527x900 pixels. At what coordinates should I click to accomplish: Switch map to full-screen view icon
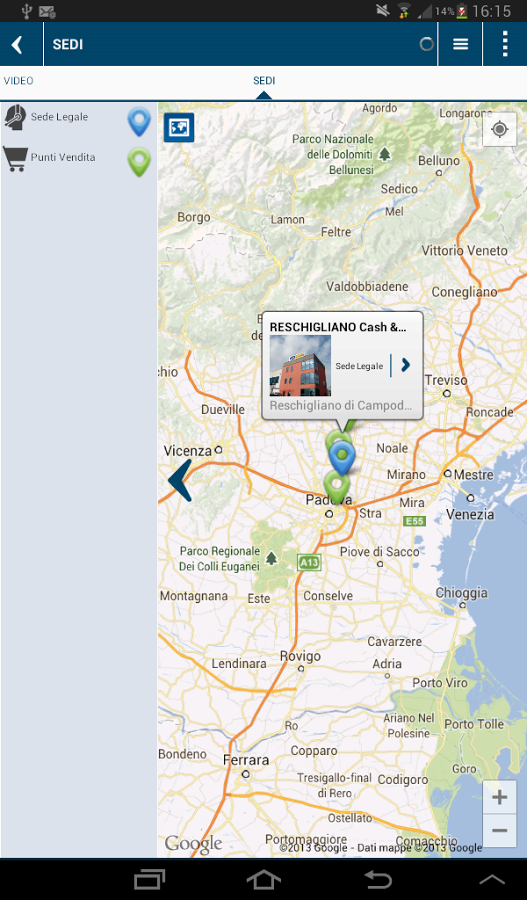(179, 127)
